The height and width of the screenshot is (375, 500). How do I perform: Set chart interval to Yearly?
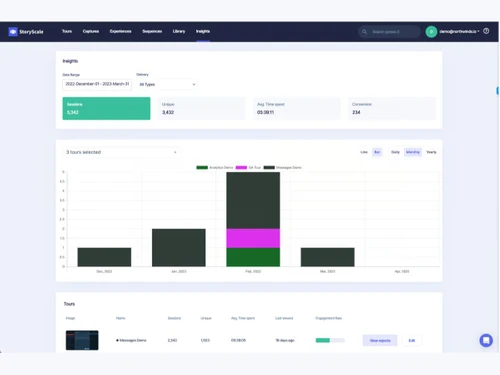coord(431,152)
